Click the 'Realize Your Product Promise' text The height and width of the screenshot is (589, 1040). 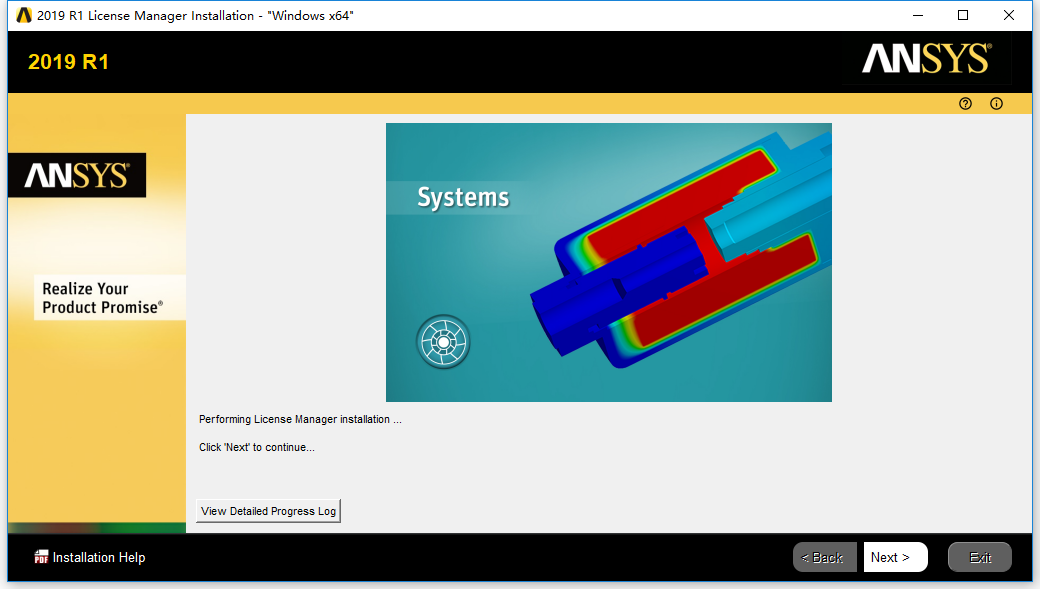coord(102,298)
